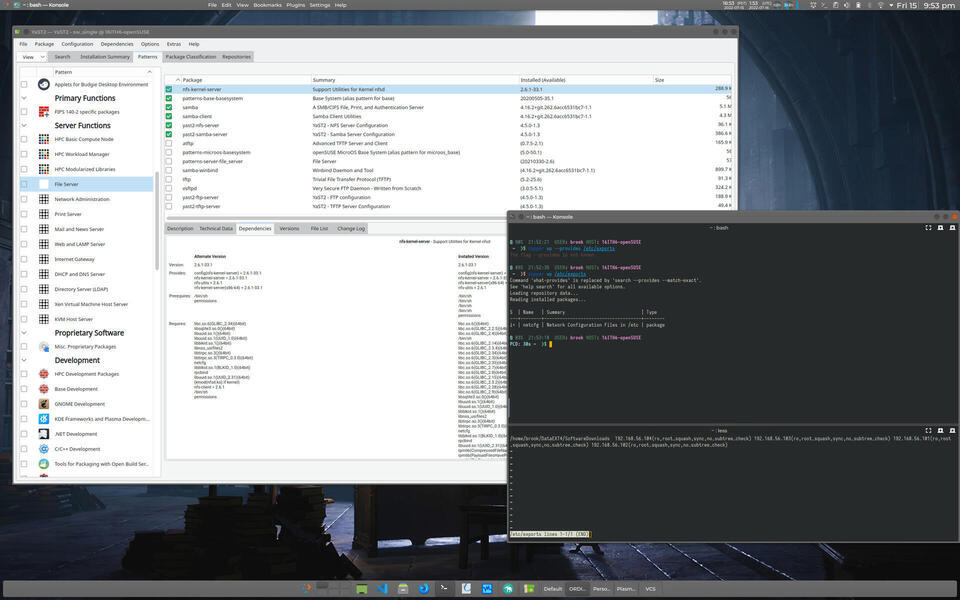Check the vsftpd package checkbox
The width and height of the screenshot is (960, 600).
(169, 189)
